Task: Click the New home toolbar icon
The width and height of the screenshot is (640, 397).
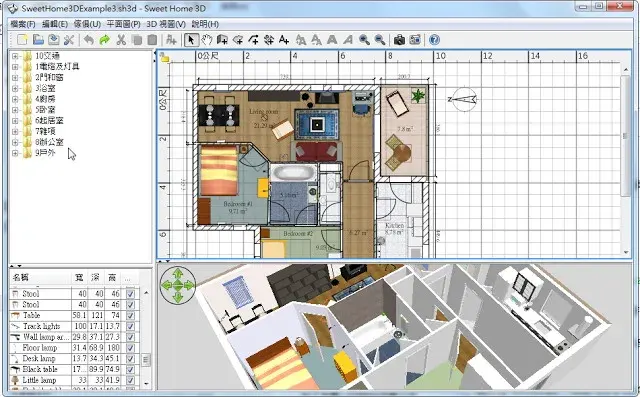Action: pyautogui.click(x=22, y=40)
